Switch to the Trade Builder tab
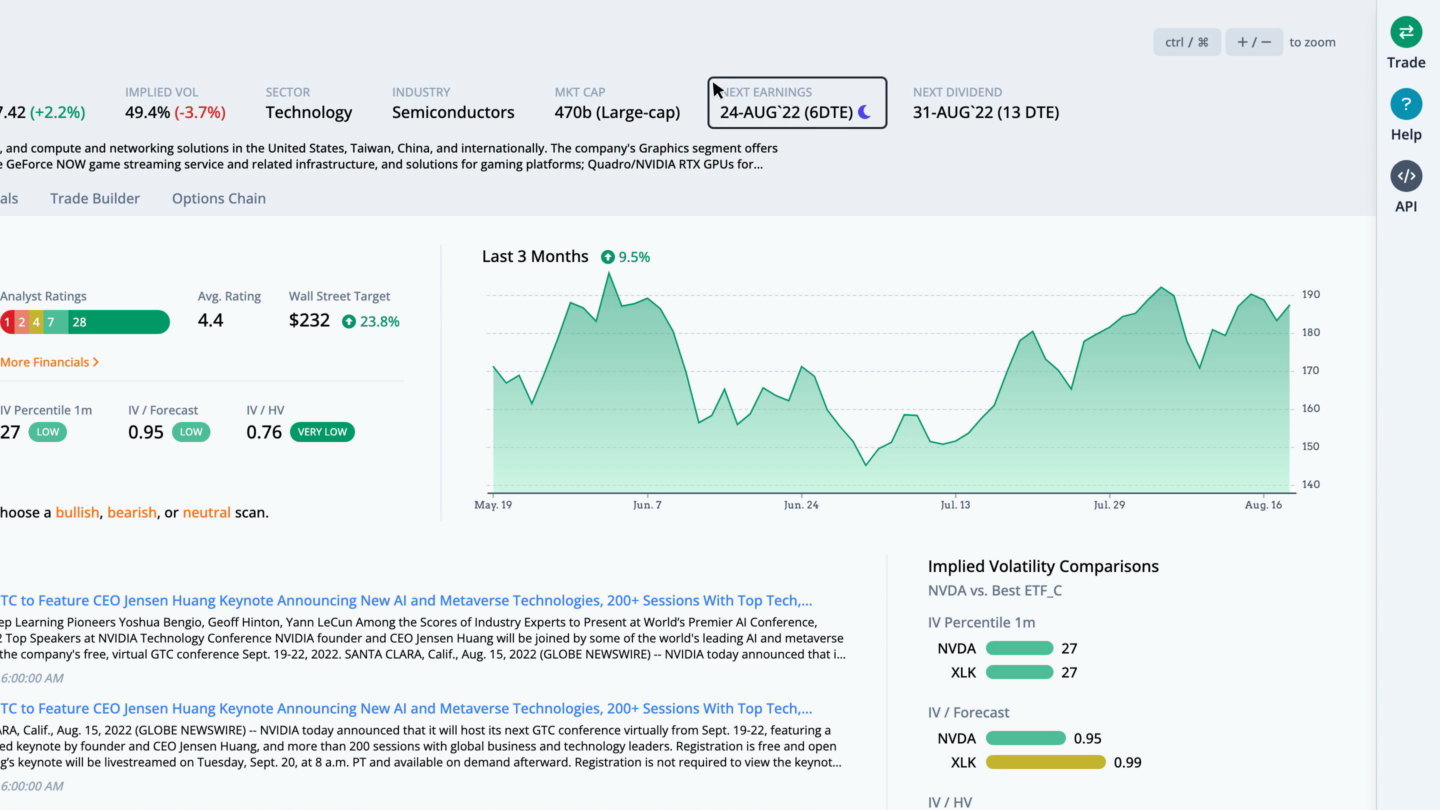 click(94, 198)
